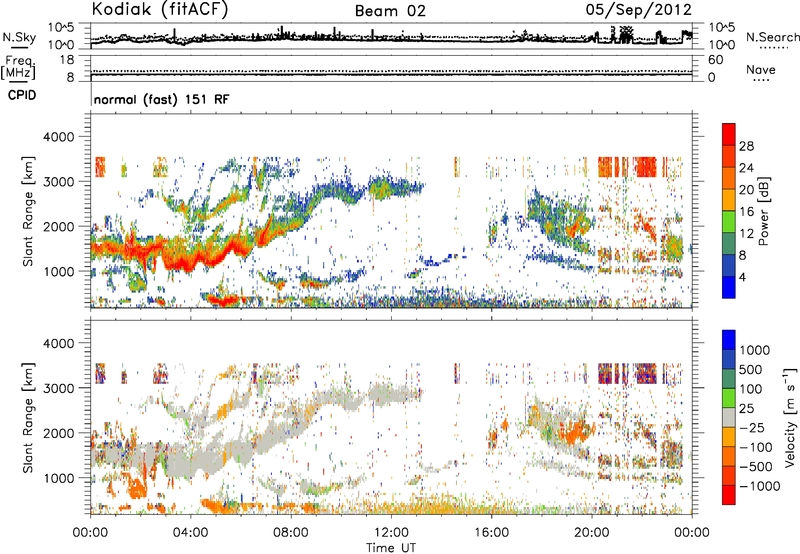The height and width of the screenshot is (554, 800).
Task: Click the '-25' velocity colorbar tick
Action: [x=752, y=427]
